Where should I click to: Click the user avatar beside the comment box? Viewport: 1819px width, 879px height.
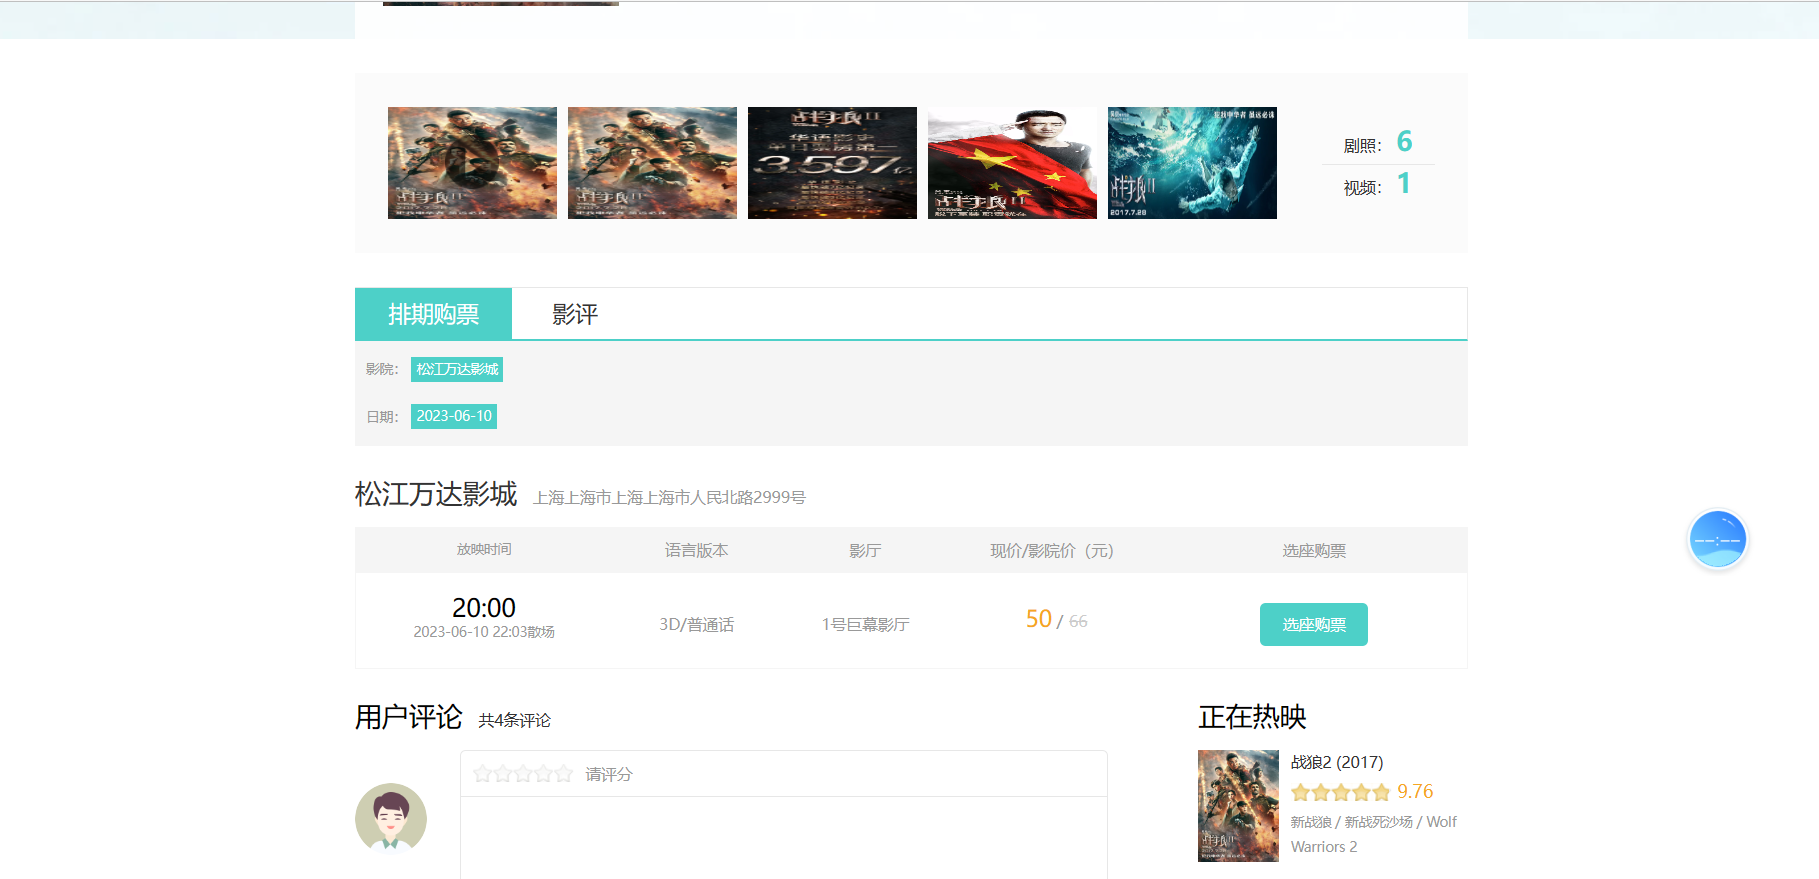391,818
